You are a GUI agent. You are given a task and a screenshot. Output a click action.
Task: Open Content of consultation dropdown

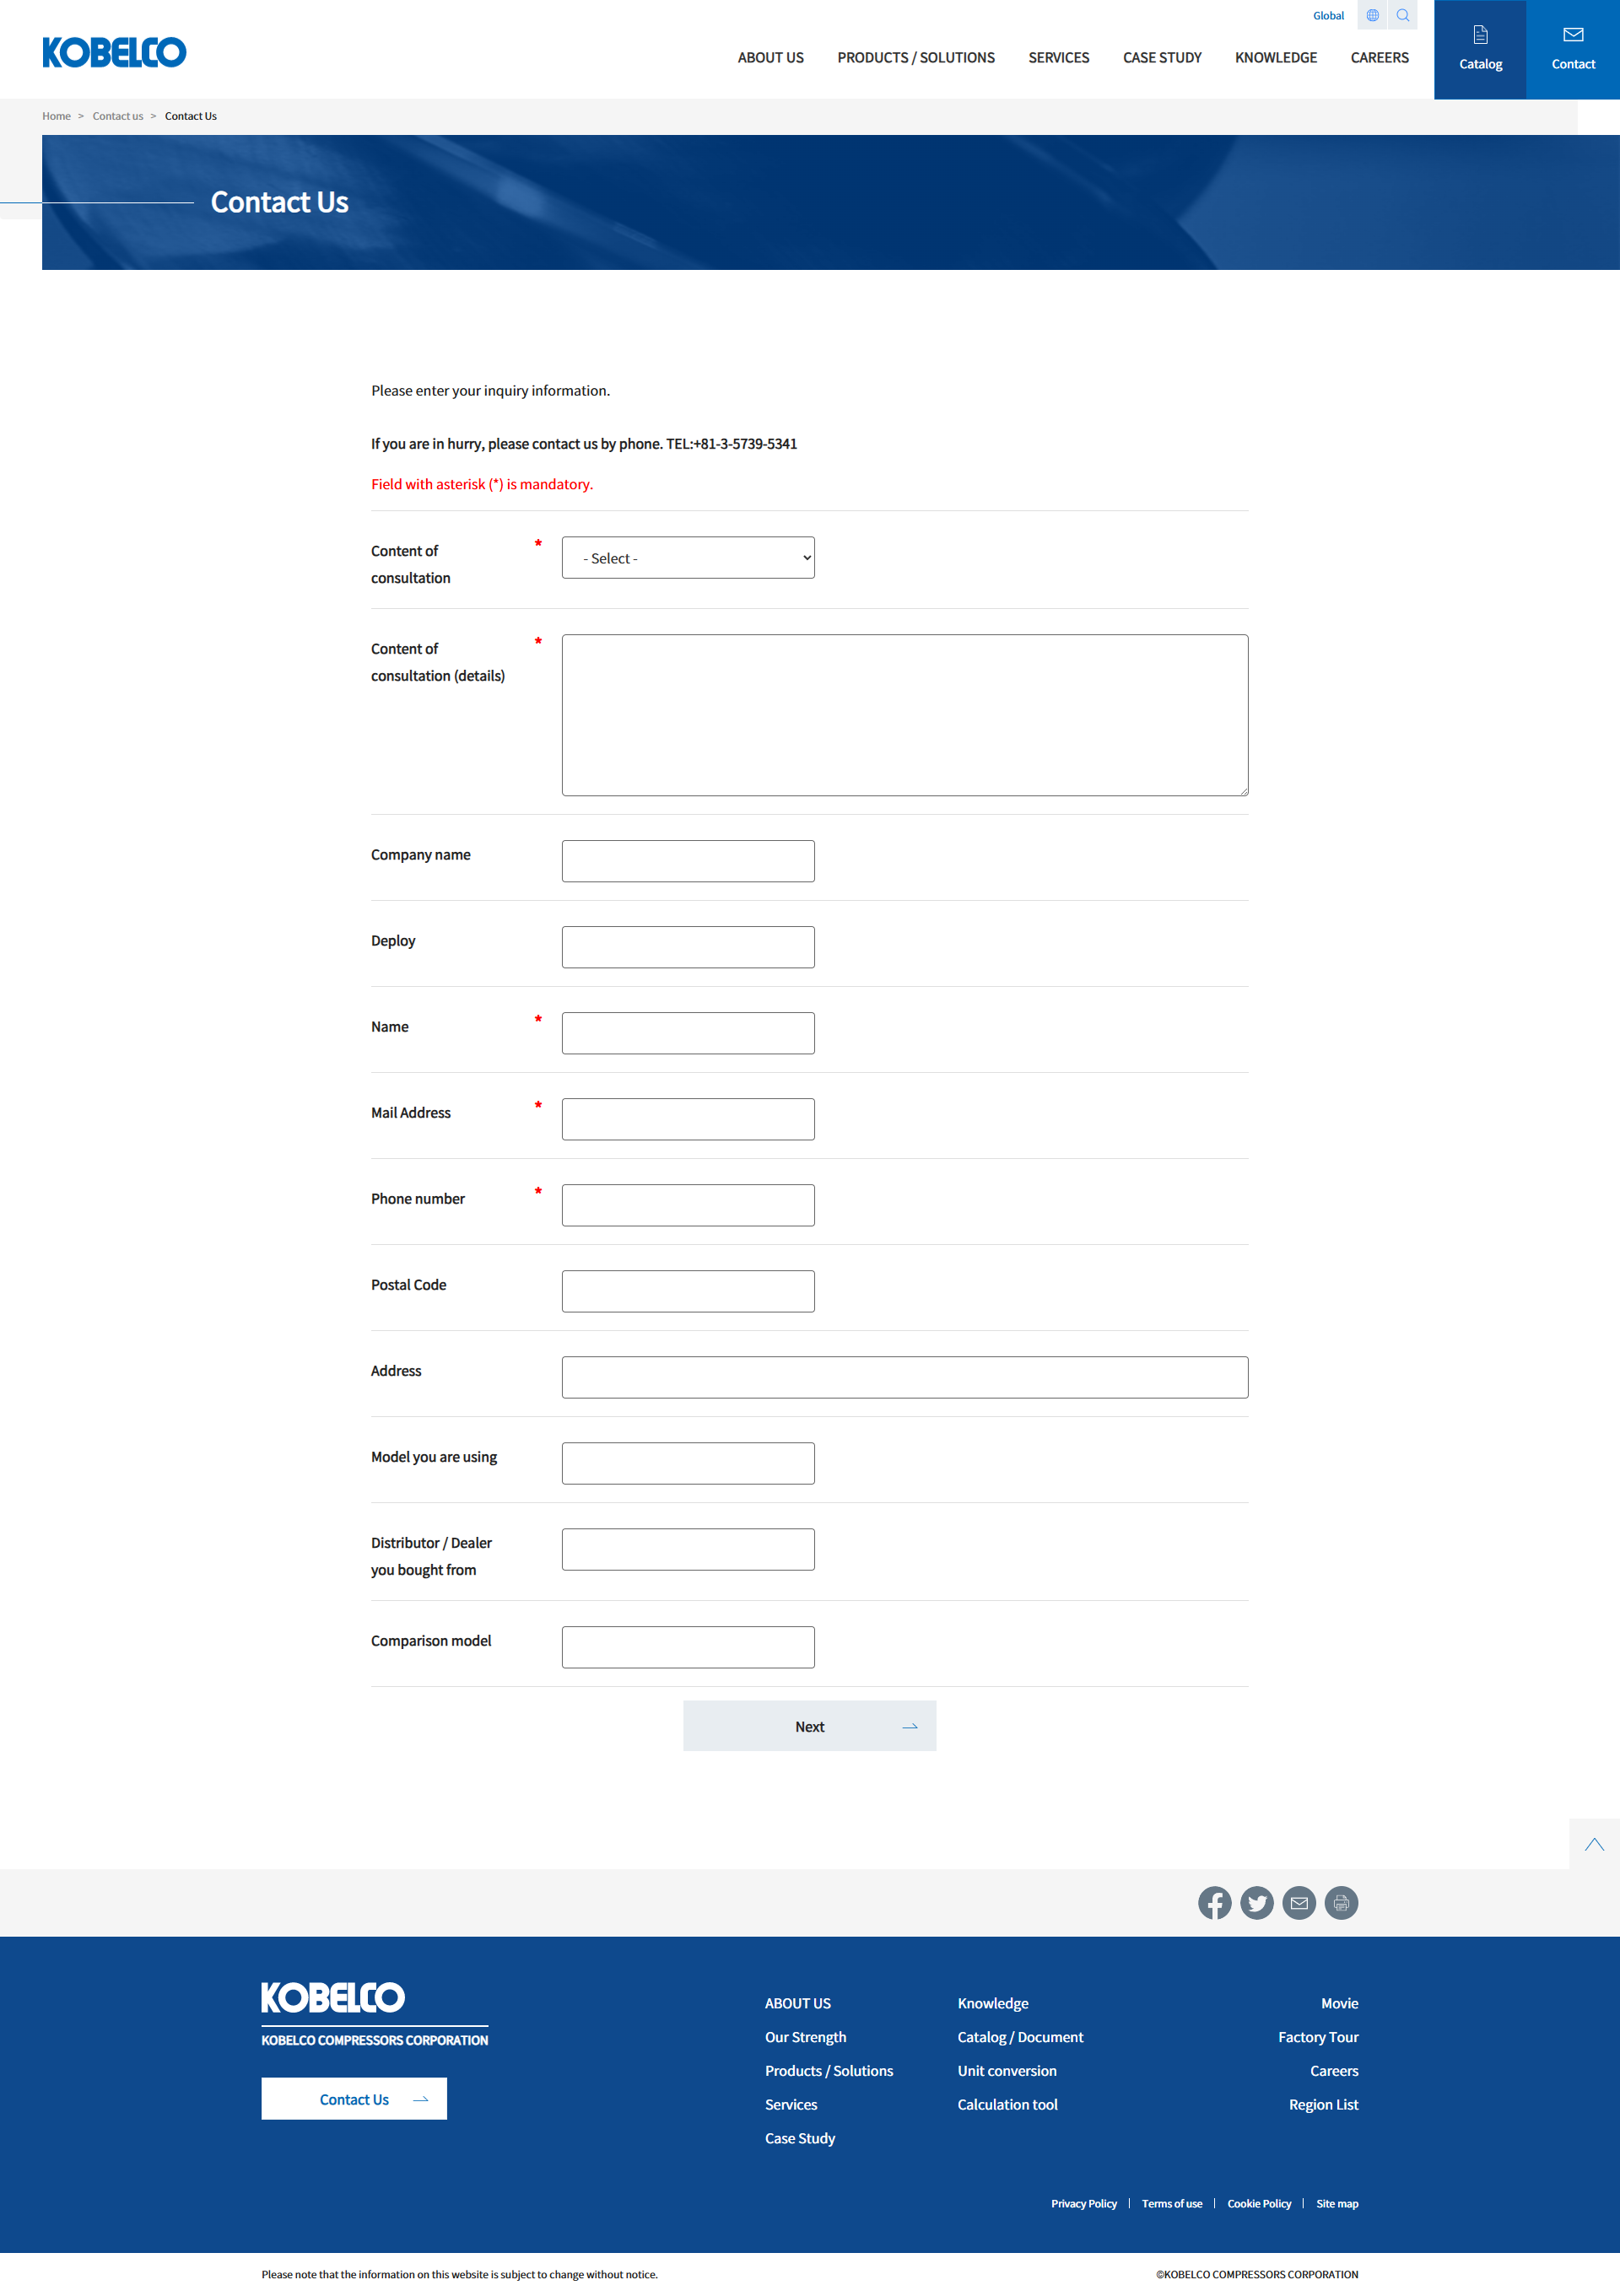pyautogui.click(x=687, y=558)
